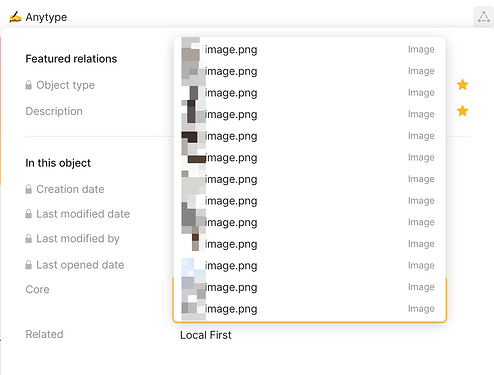
Task: Click the Anytype writing hand emoji icon
Action: pyautogui.click(x=15, y=17)
